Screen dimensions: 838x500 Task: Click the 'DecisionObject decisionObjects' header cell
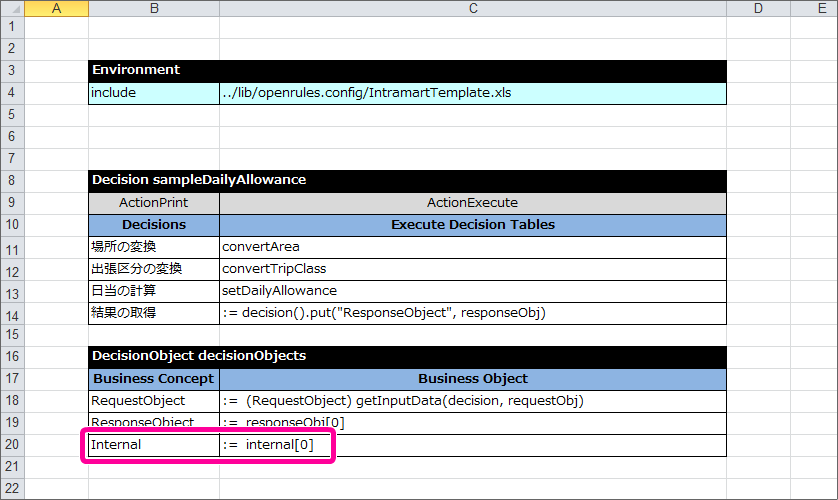(x=407, y=356)
